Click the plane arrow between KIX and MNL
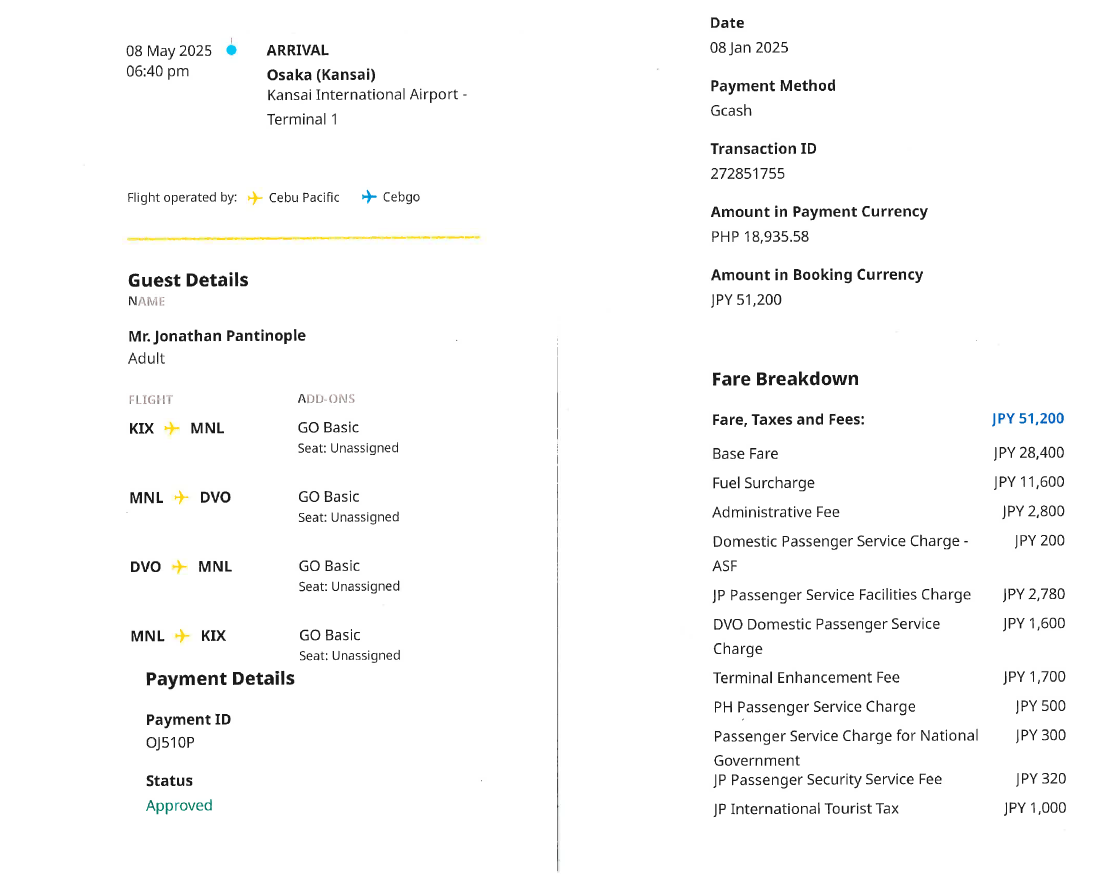 pyautogui.click(x=172, y=428)
